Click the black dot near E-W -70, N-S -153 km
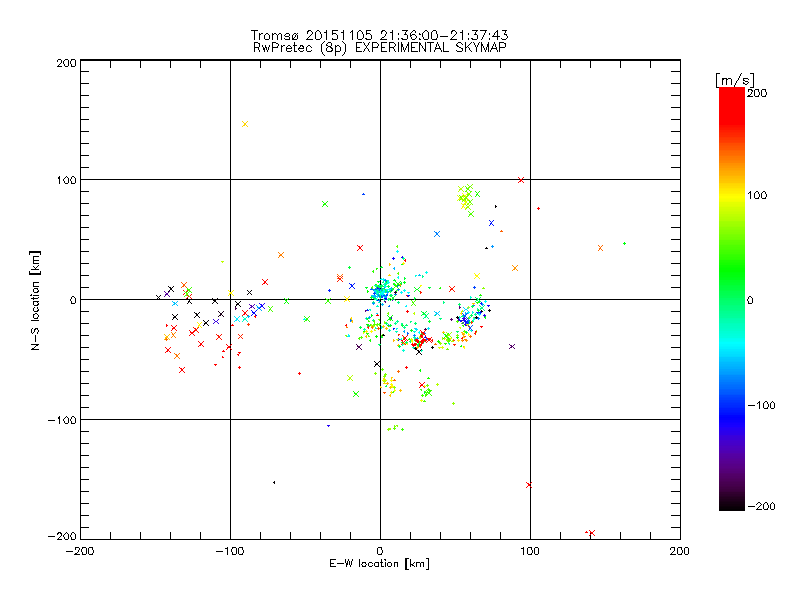 (274, 482)
